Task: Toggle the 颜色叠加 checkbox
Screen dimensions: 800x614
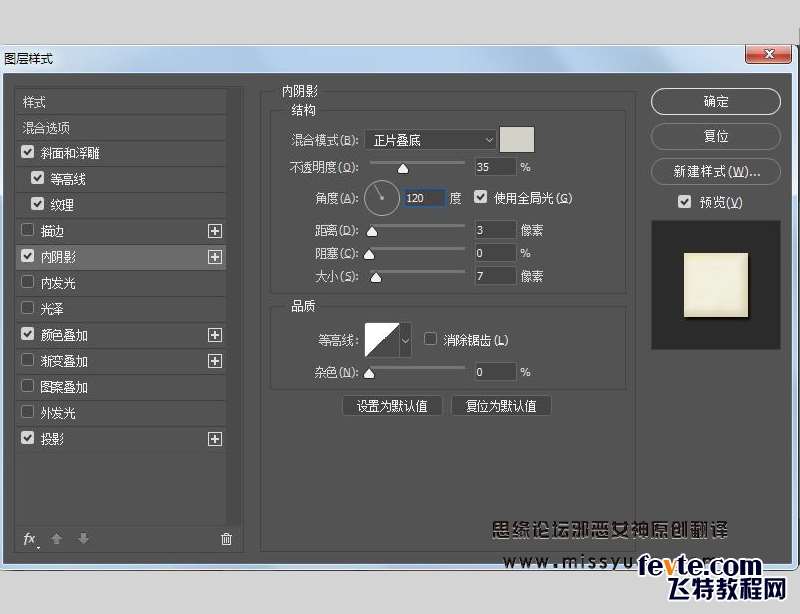Action: pyautogui.click(x=28, y=334)
